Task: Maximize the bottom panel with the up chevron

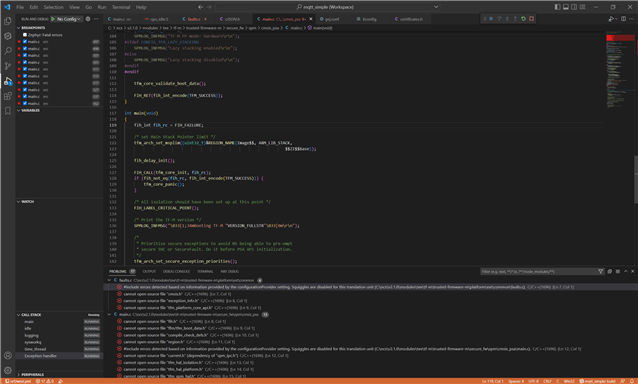Action: point(626,271)
